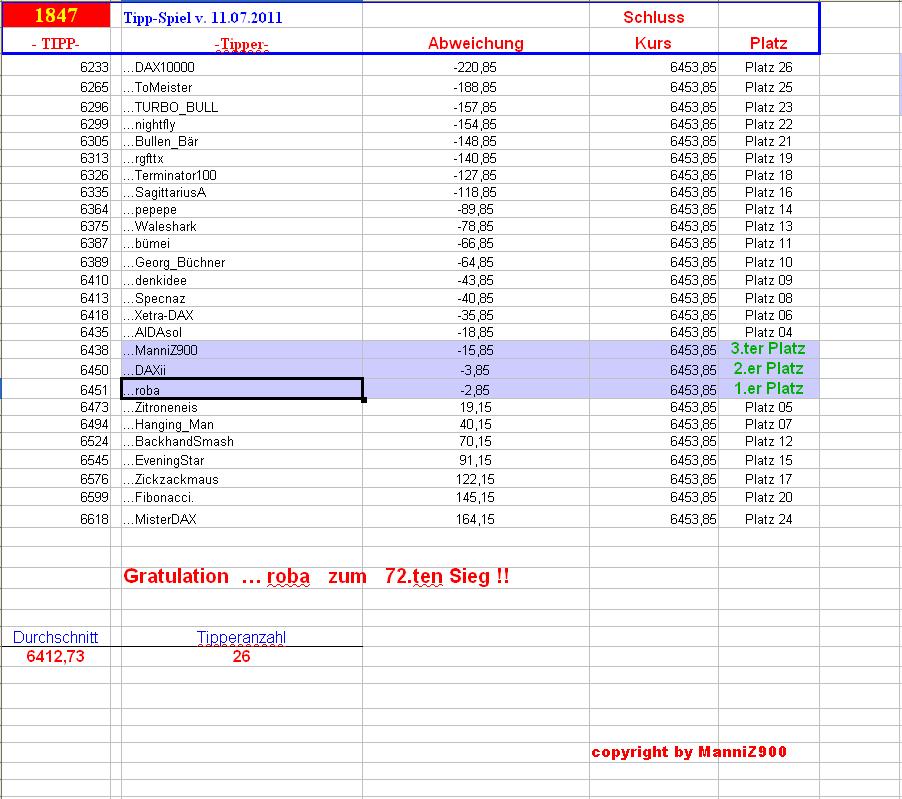Image resolution: width=902 pixels, height=799 pixels.
Task: Select the tipper cell '...Specnaz'
Action: click(x=242, y=299)
